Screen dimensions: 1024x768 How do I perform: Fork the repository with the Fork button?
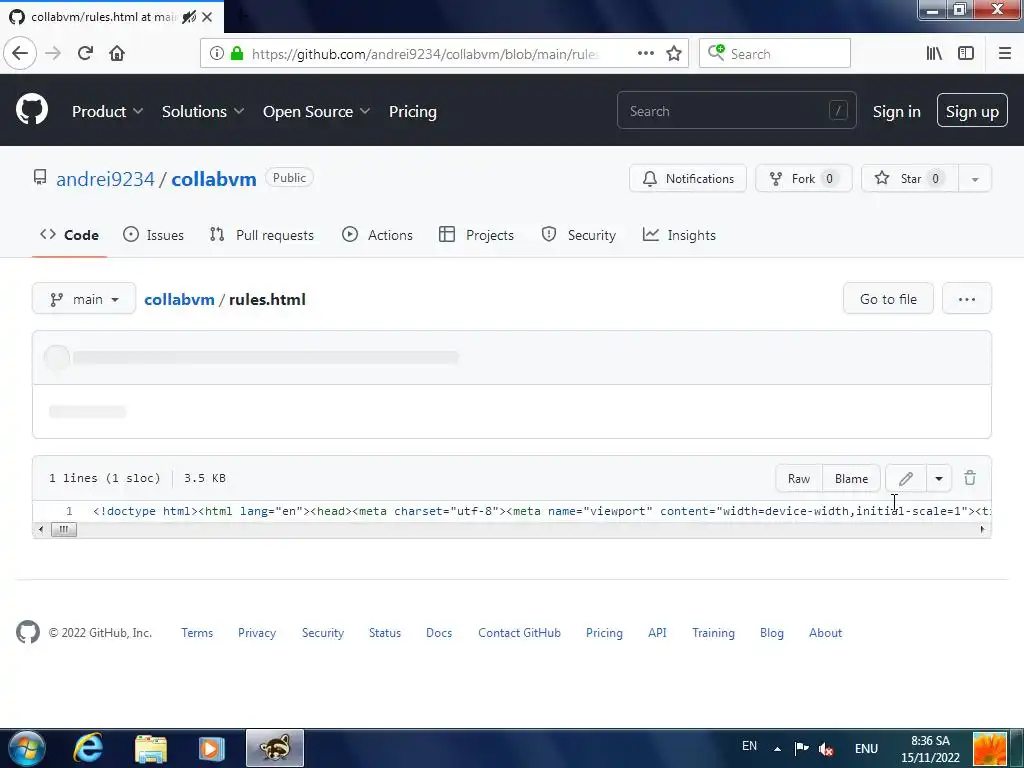click(804, 179)
